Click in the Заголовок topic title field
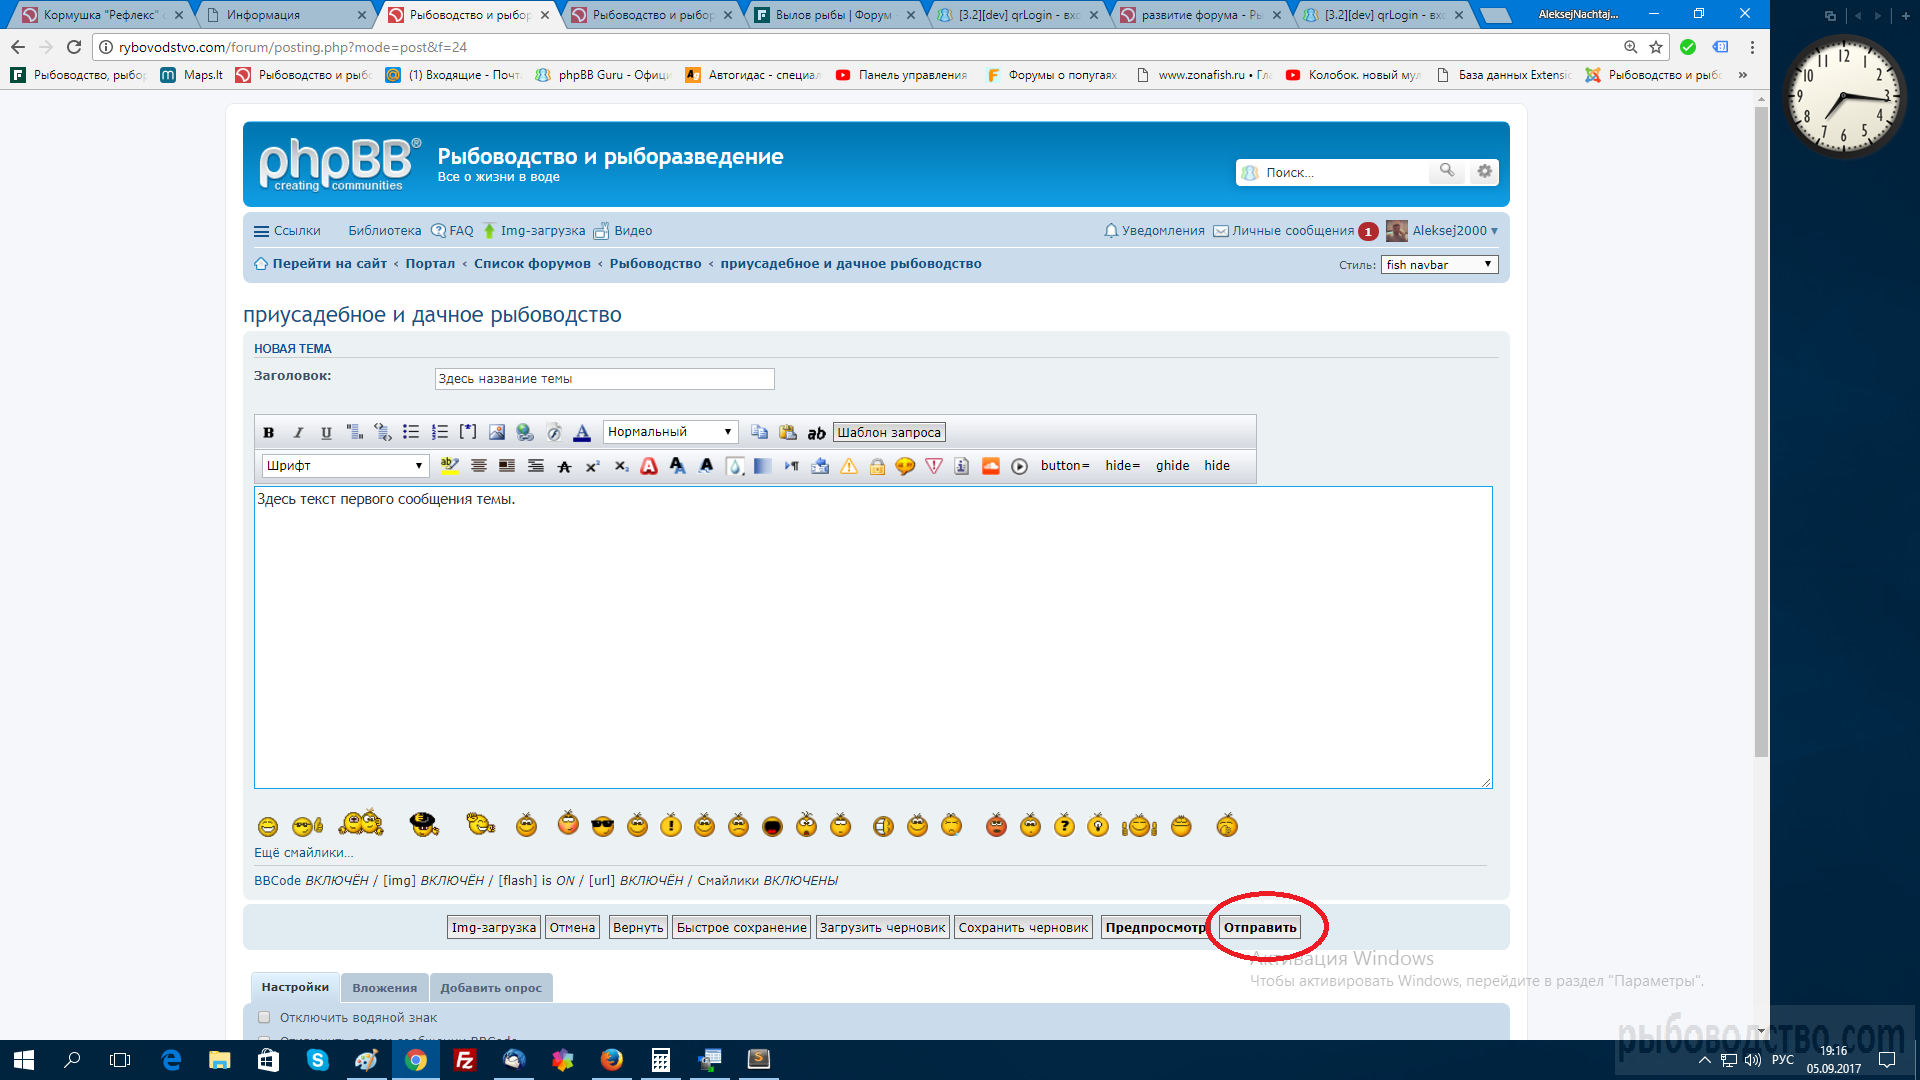 click(604, 378)
